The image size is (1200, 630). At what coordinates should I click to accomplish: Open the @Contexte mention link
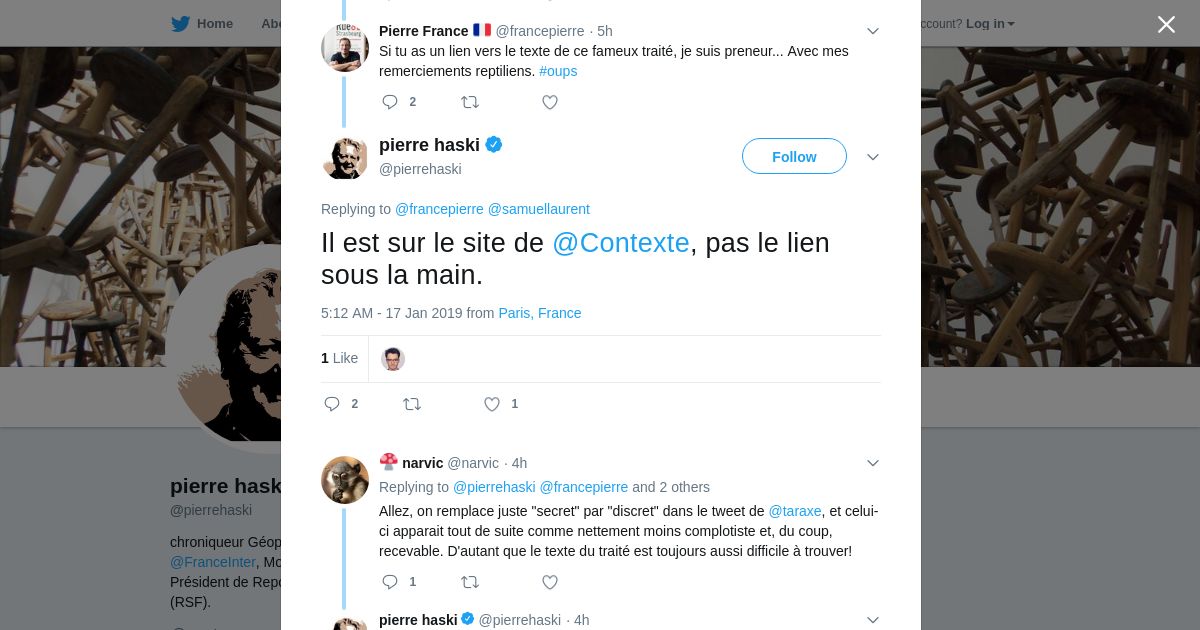tap(621, 243)
